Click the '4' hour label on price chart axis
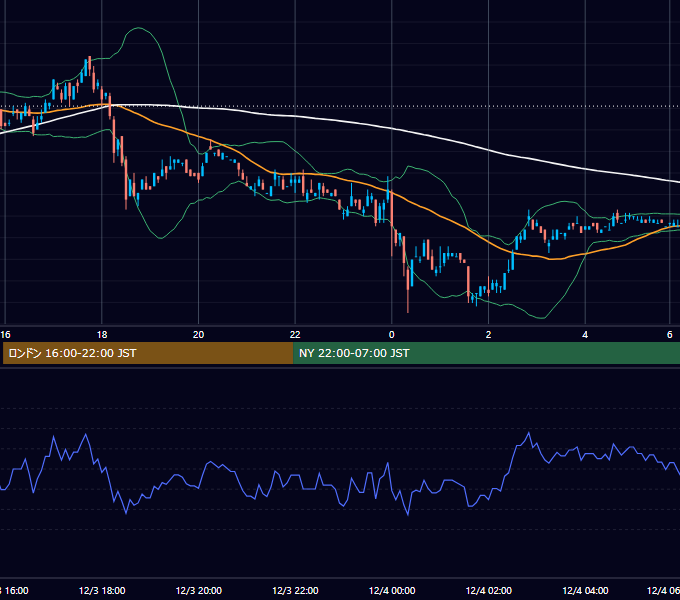Viewport: 680px width, 600px height. (585, 335)
